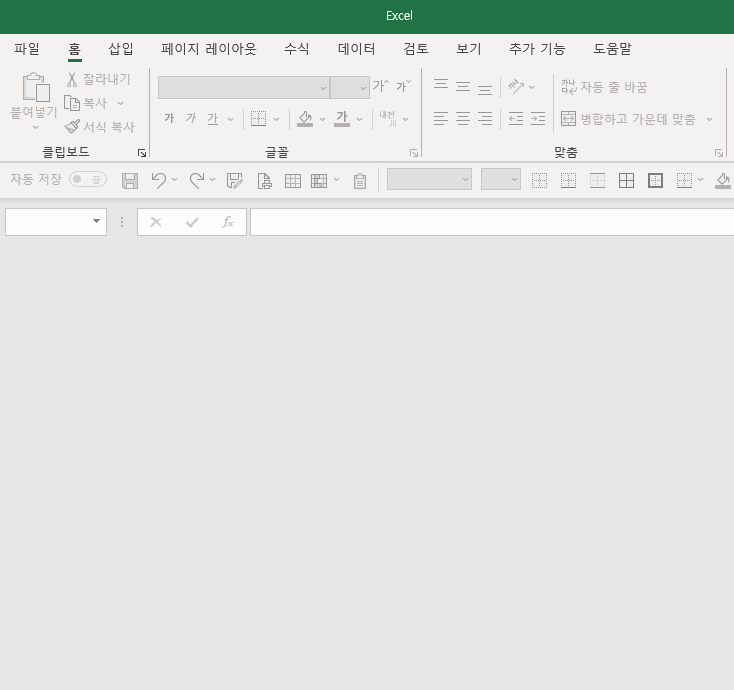Screen dimensions: 734x690
Task: Toggle italic 가 formatting
Action: [x=191, y=118]
